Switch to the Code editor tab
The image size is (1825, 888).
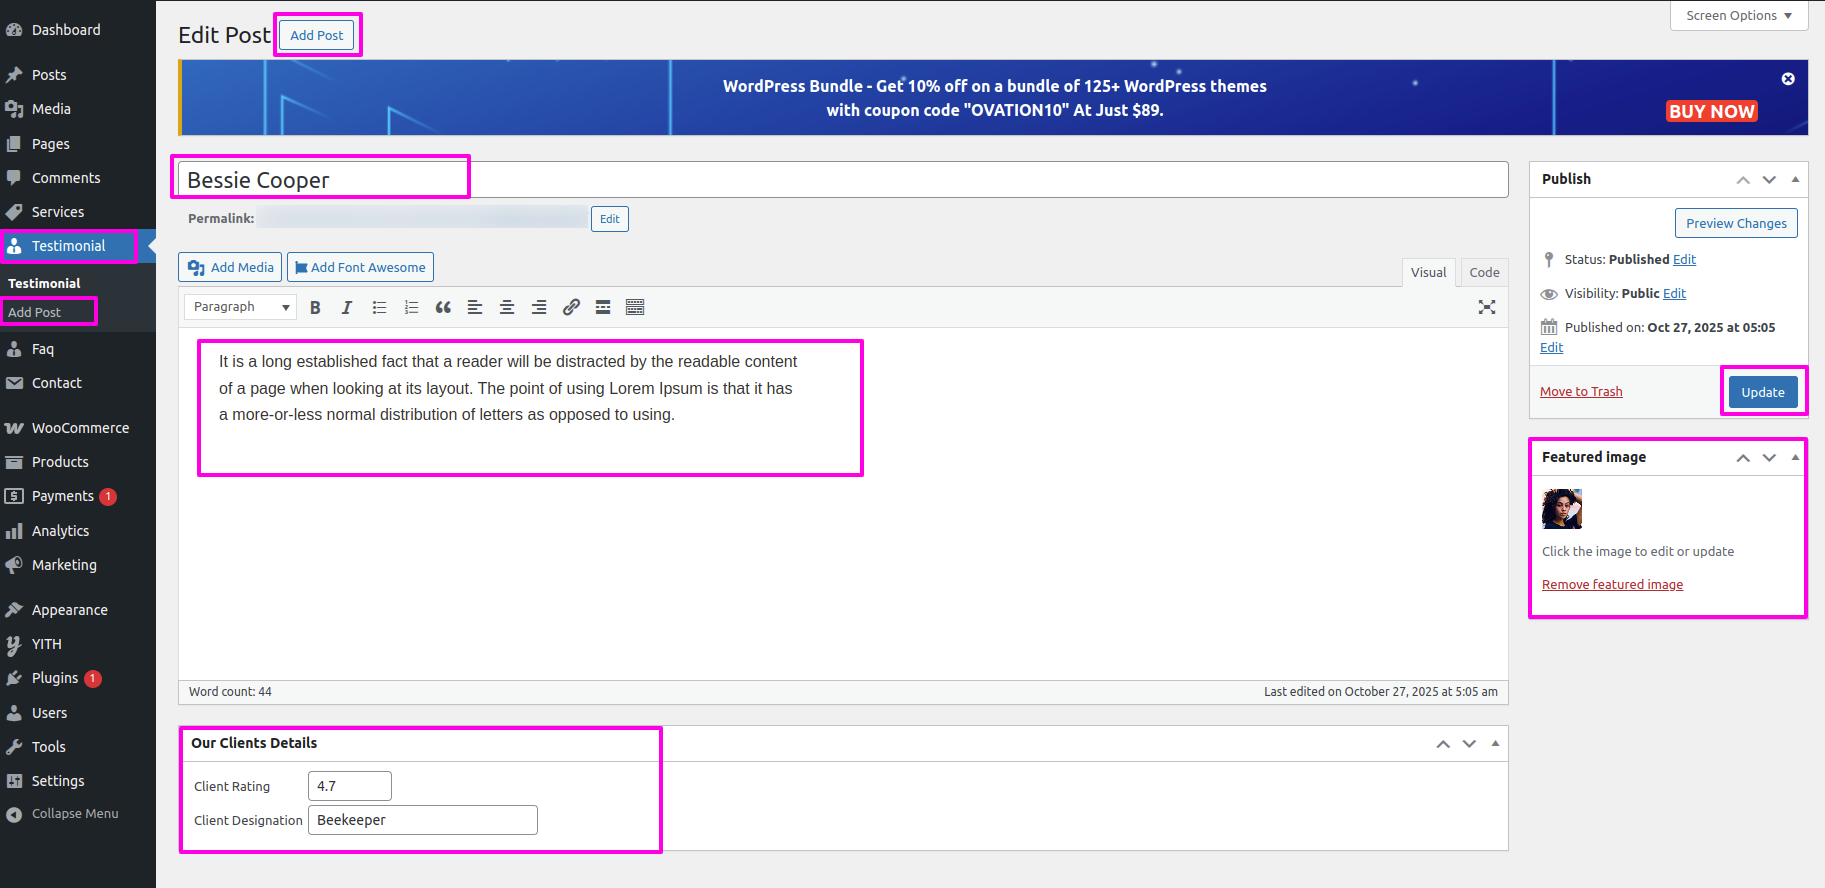tap(1484, 272)
